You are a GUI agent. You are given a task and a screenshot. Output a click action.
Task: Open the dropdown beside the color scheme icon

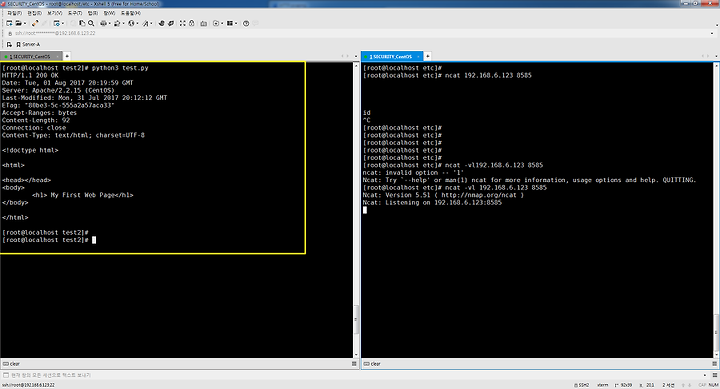pos(124,23)
